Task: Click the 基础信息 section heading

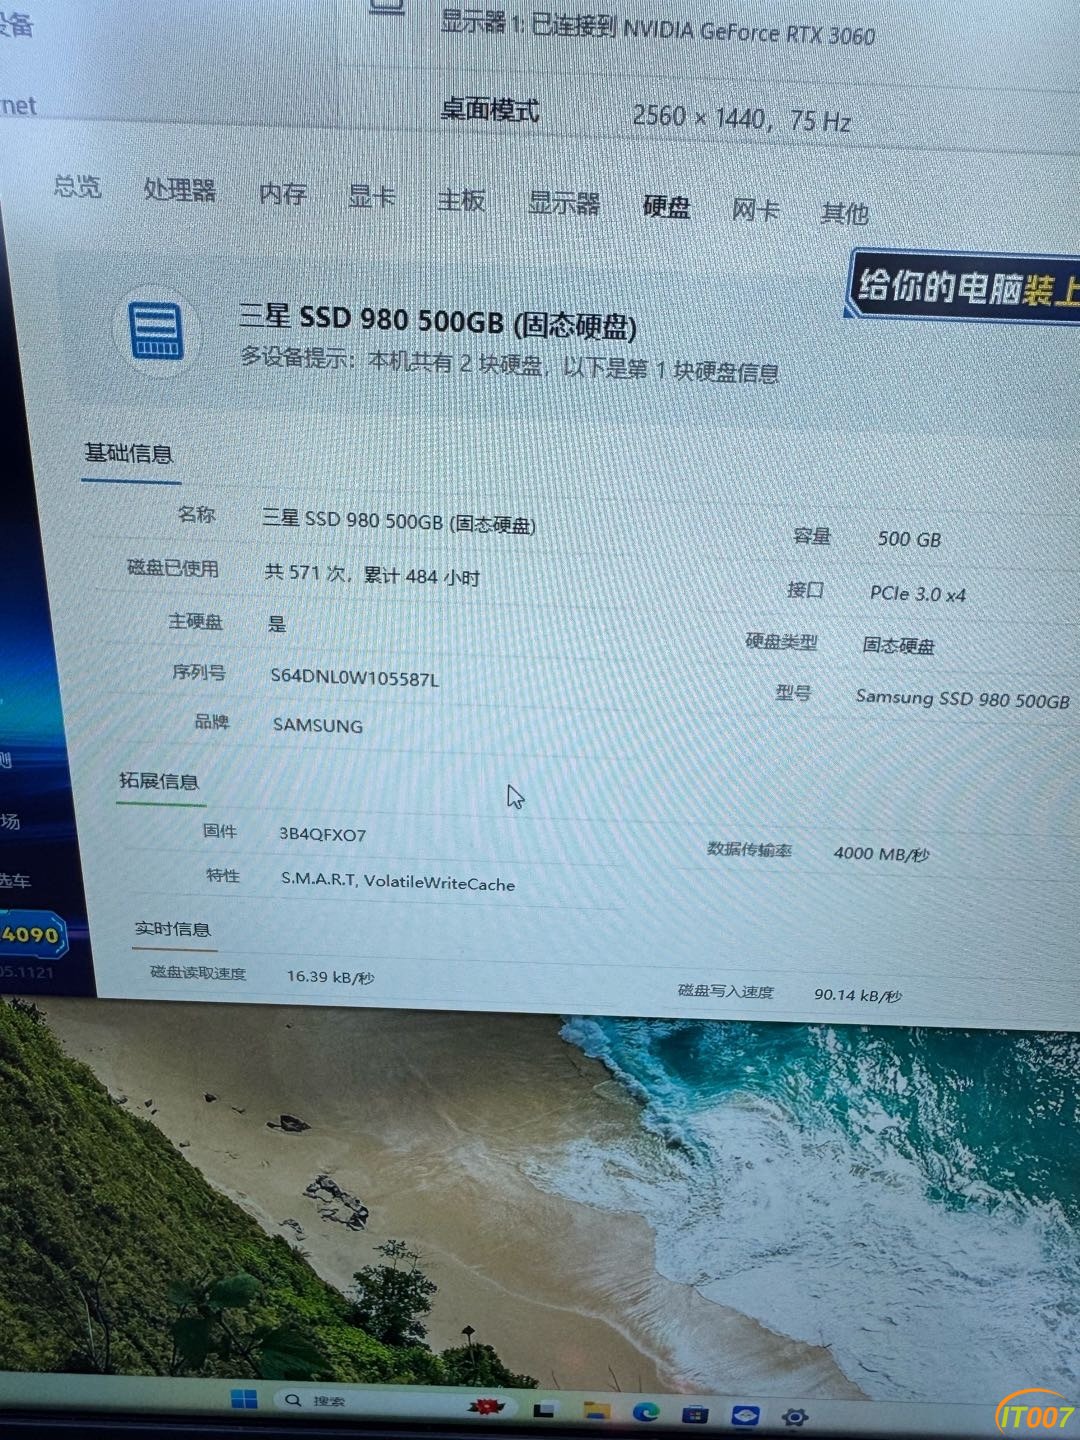Action: click(x=129, y=454)
